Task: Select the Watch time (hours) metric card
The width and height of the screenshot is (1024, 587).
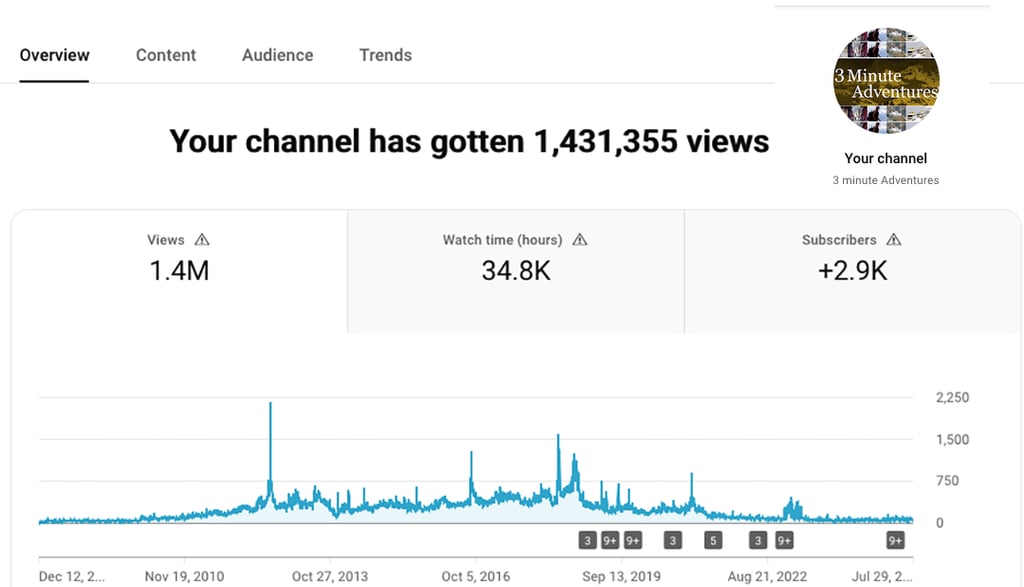Action: pyautogui.click(x=516, y=272)
